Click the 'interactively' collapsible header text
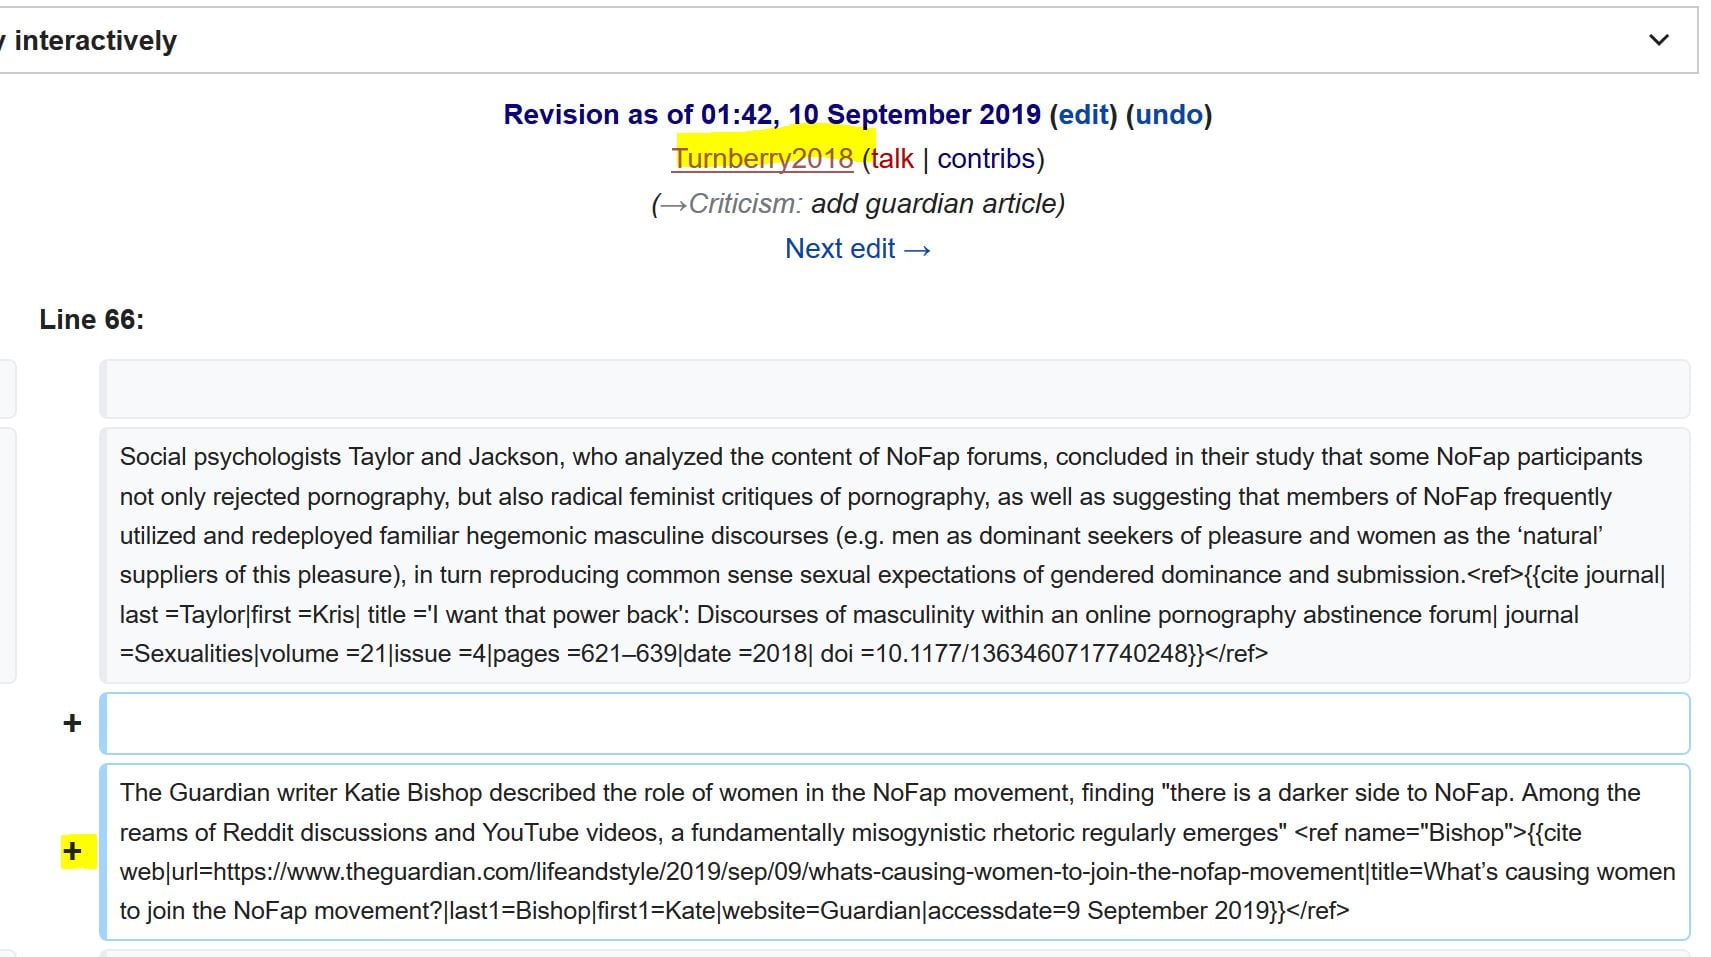Image resolution: width=1711 pixels, height=957 pixels. 95,40
